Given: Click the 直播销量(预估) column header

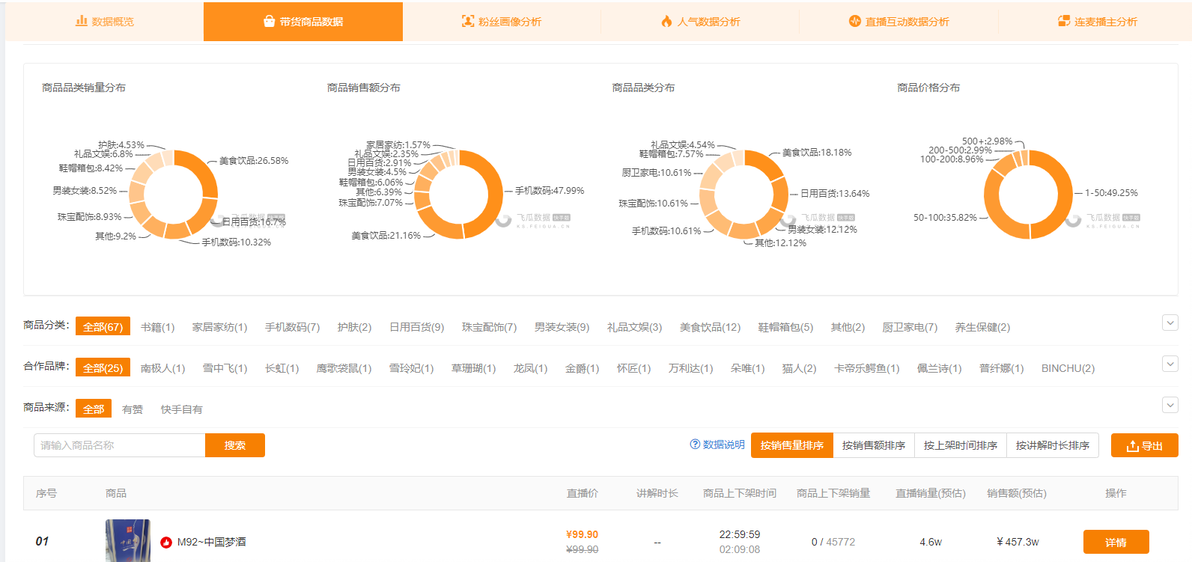Looking at the screenshot, I should point(930,493).
